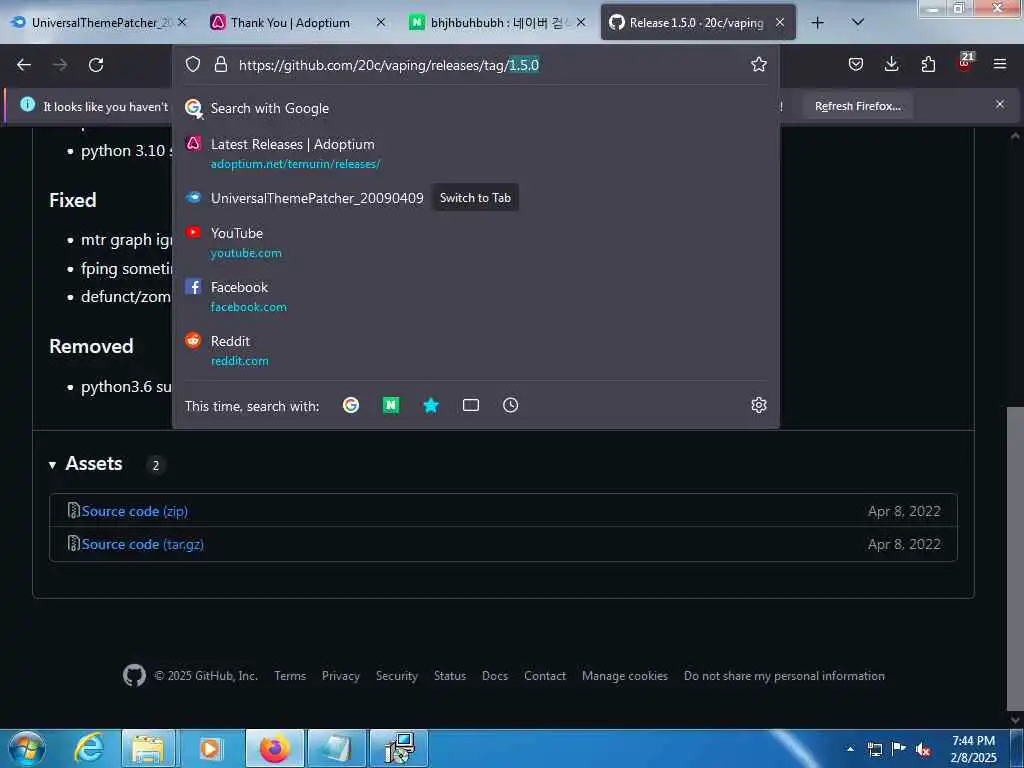The width and height of the screenshot is (1024, 768).
Task: Search this time in History clock icon
Action: (511, 405)
